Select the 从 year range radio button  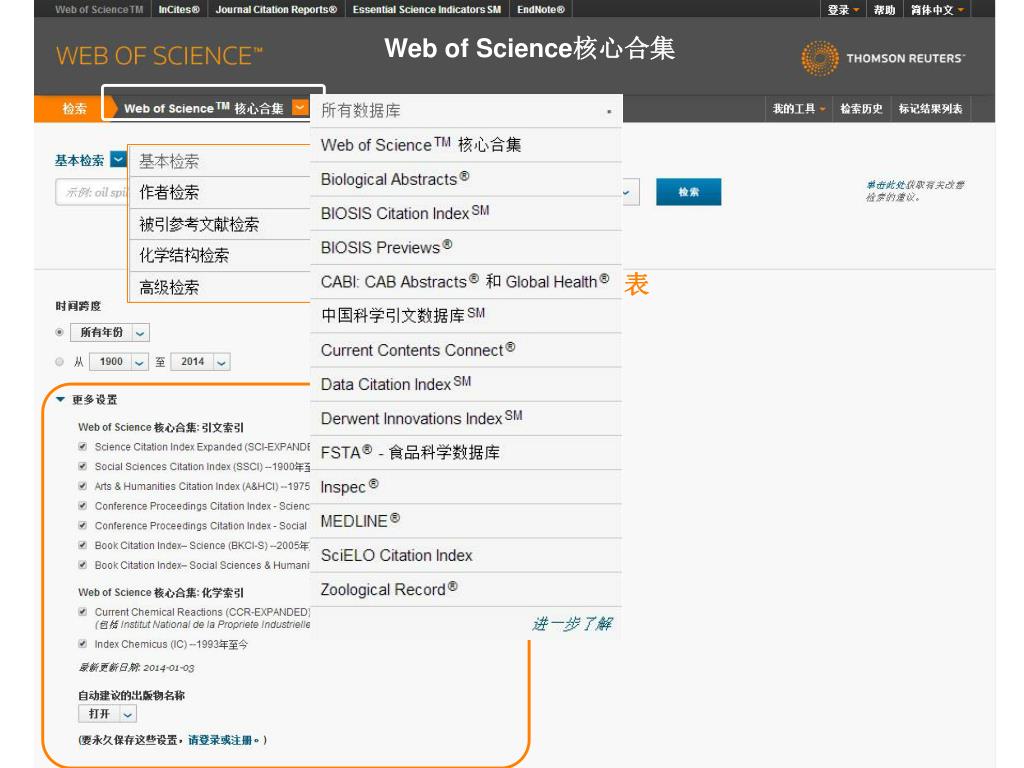pos(59,361)
